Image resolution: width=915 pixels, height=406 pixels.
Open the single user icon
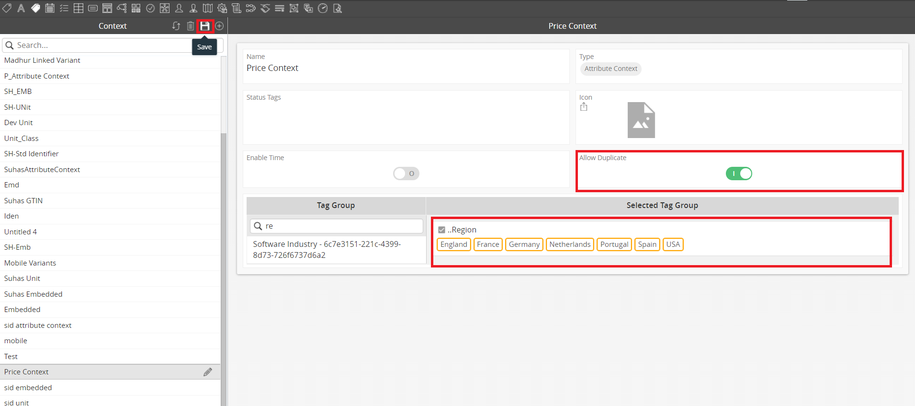pos(179,8)
